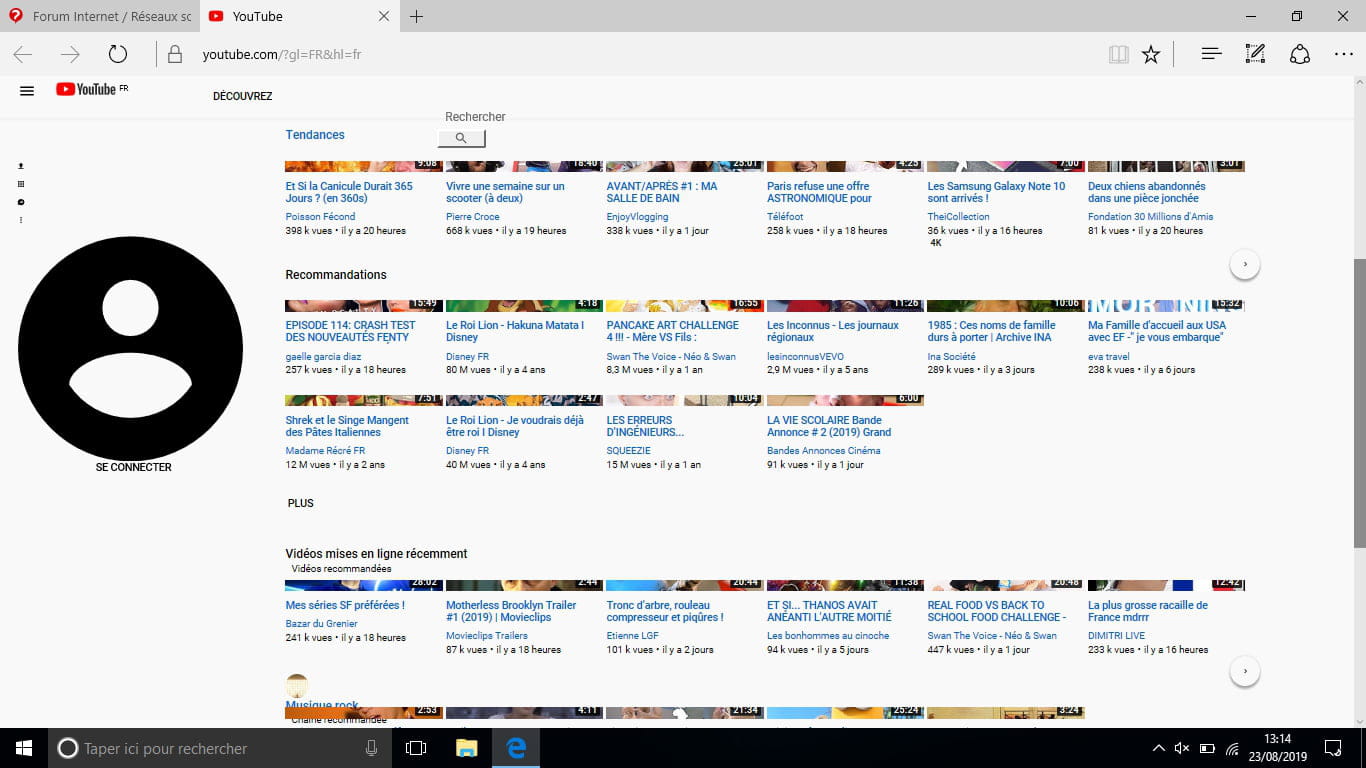
Task: Open Task View in the taskbar
Action: pos(416,748)
